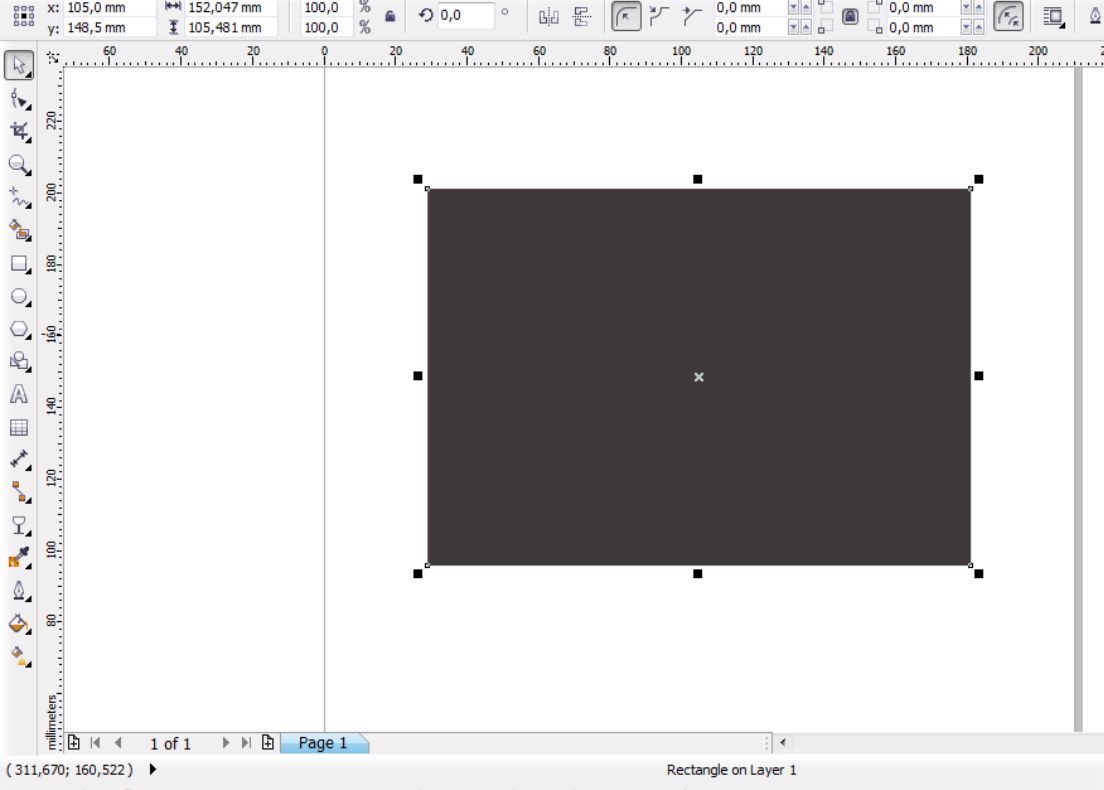Viewport: 1104px width, 790px height.
Task: Select the Rectangle tool
Action: 19,263
